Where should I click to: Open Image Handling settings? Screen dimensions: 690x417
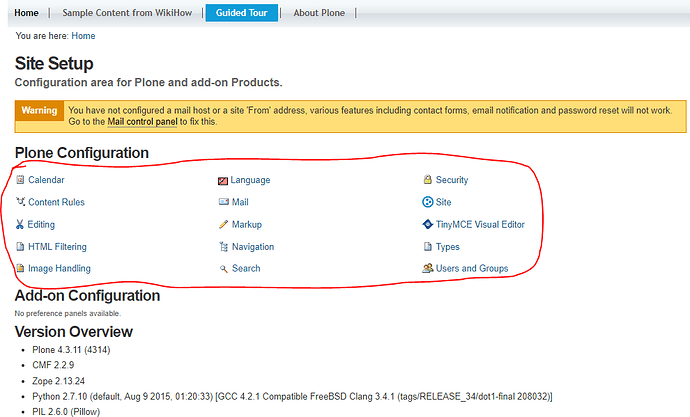[x=59, y=268]
